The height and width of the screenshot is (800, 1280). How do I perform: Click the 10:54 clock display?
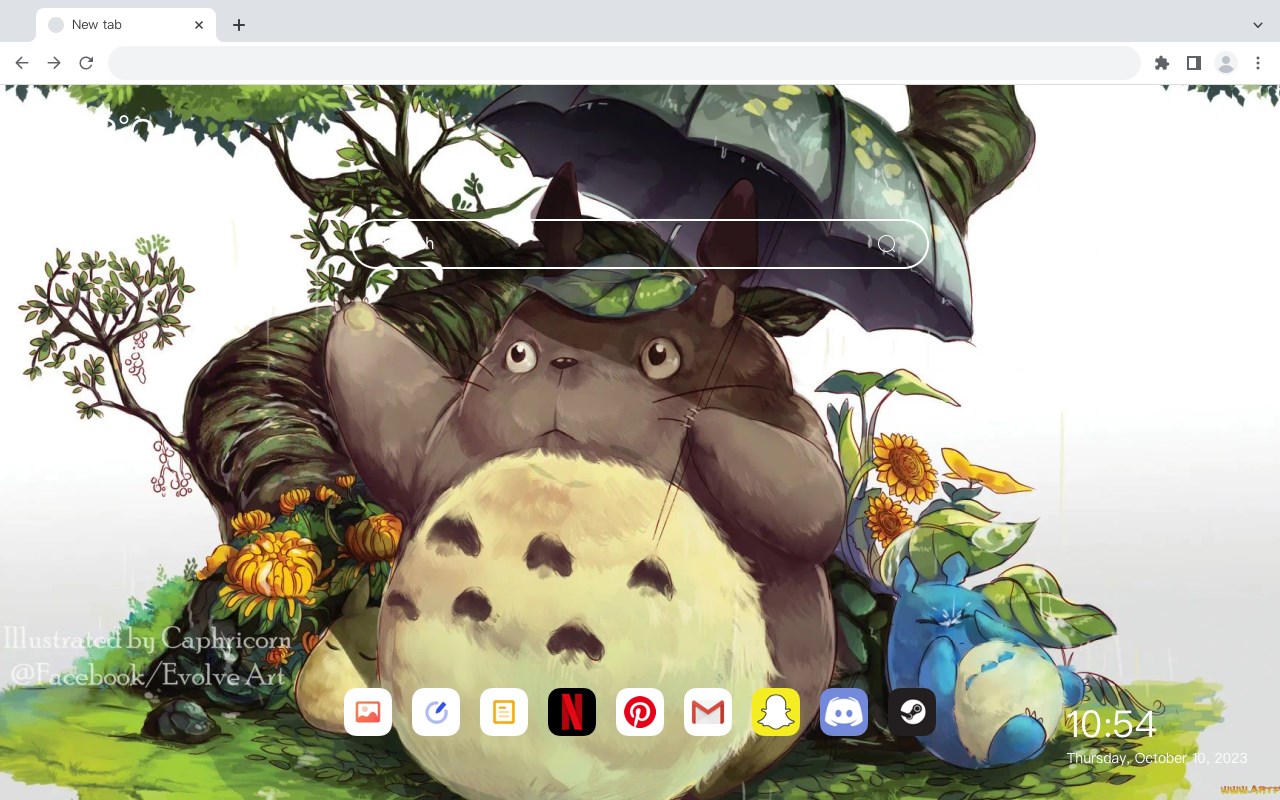point(1111,724)
